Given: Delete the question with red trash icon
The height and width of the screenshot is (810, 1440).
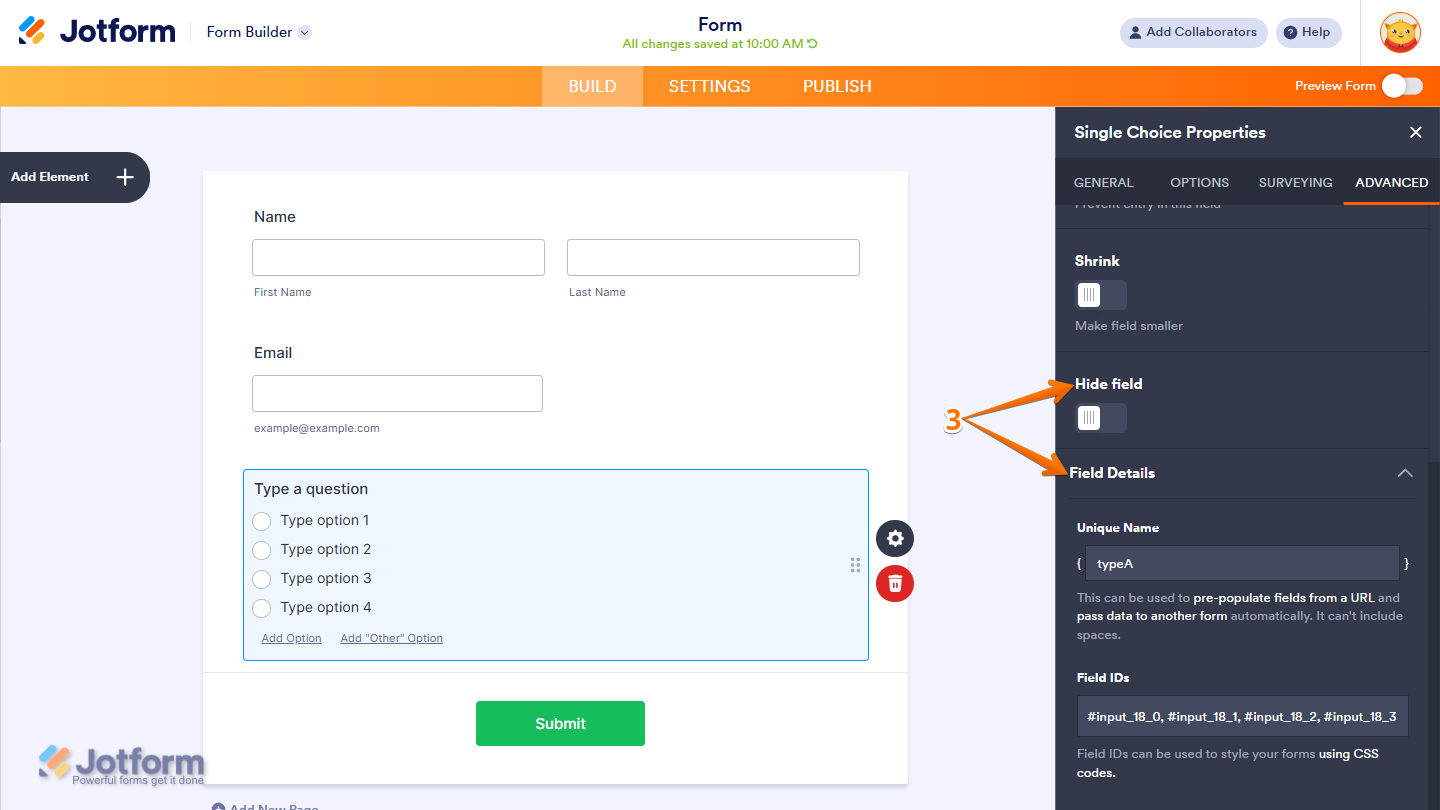Looking at the screenshot, I should click(895, 583).
